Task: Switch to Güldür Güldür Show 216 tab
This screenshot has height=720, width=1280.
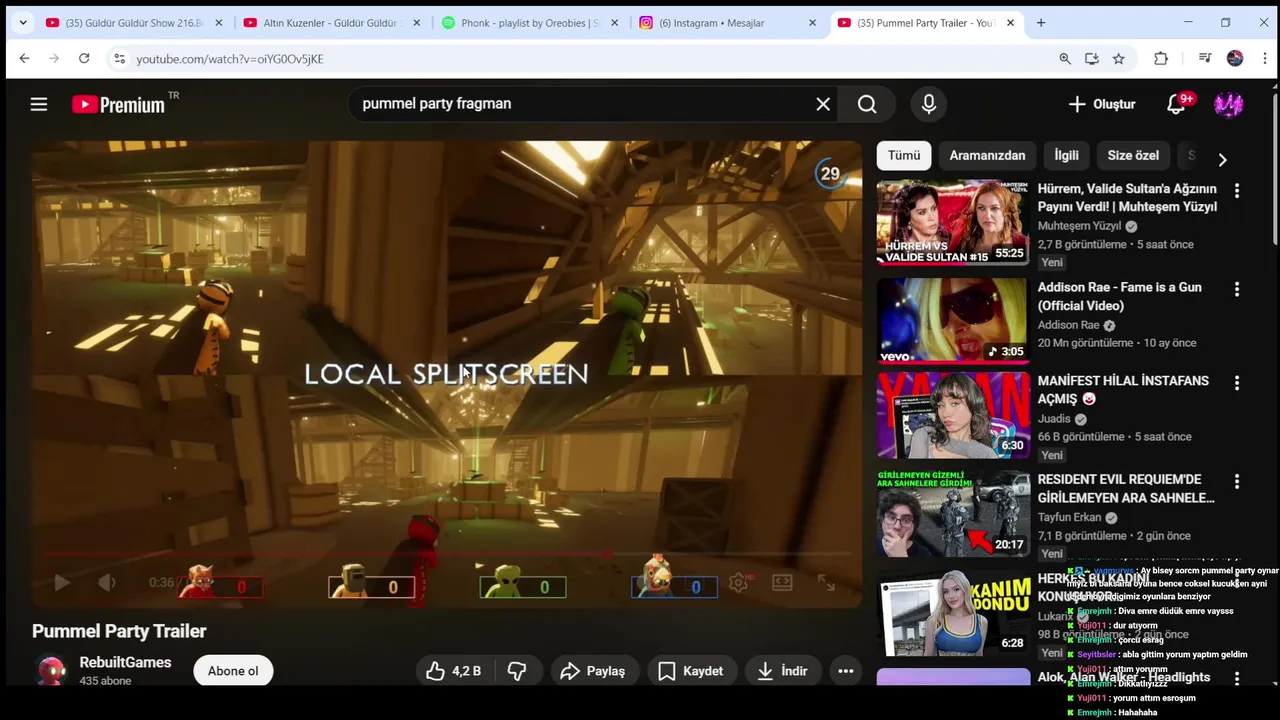Action: coord(133,22)
